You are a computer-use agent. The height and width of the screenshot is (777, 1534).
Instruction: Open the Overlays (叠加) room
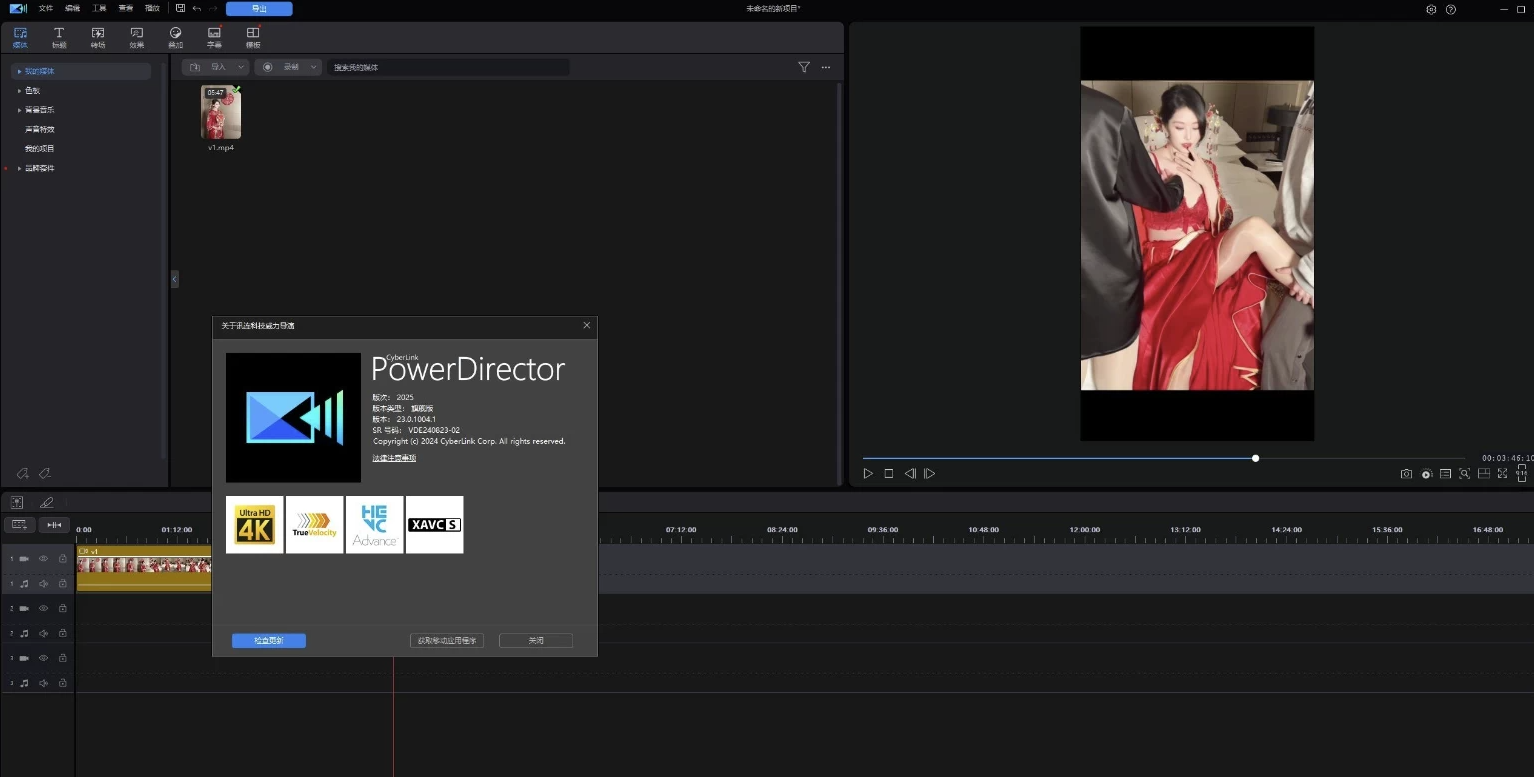tap(175, 36)
